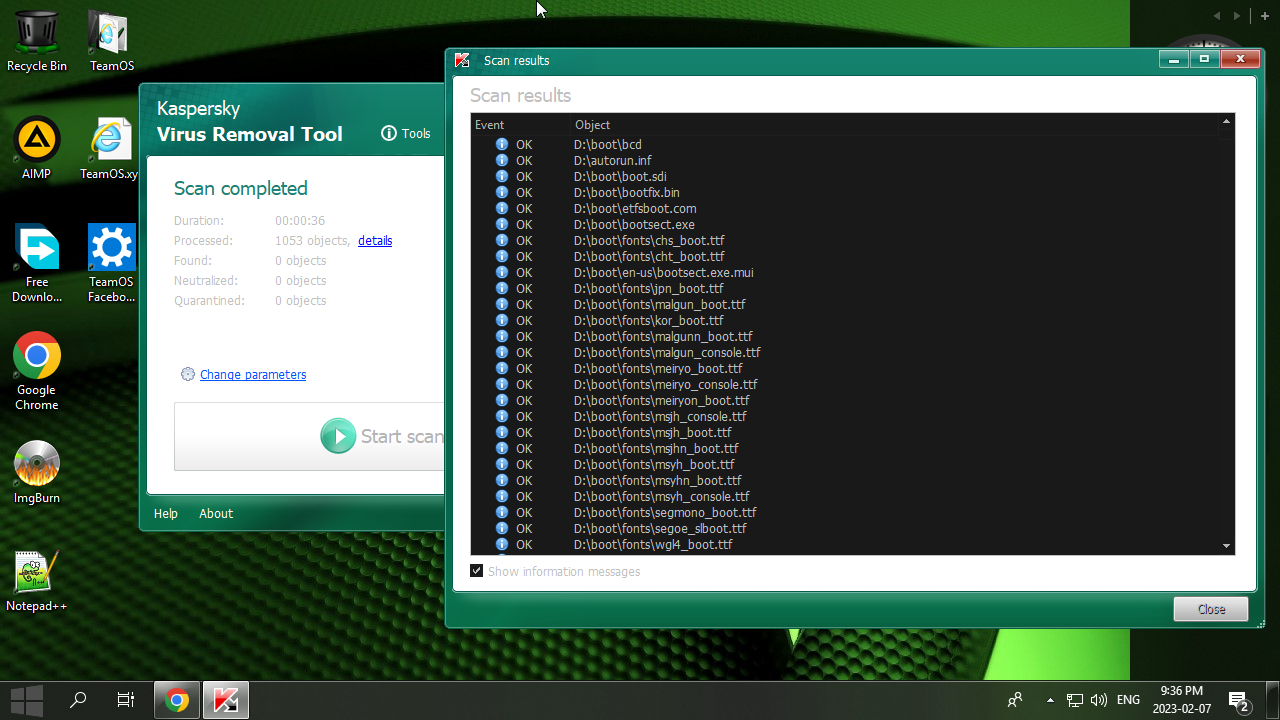
Task: Open the People icon in the tray
Action: coord(1015,700)
